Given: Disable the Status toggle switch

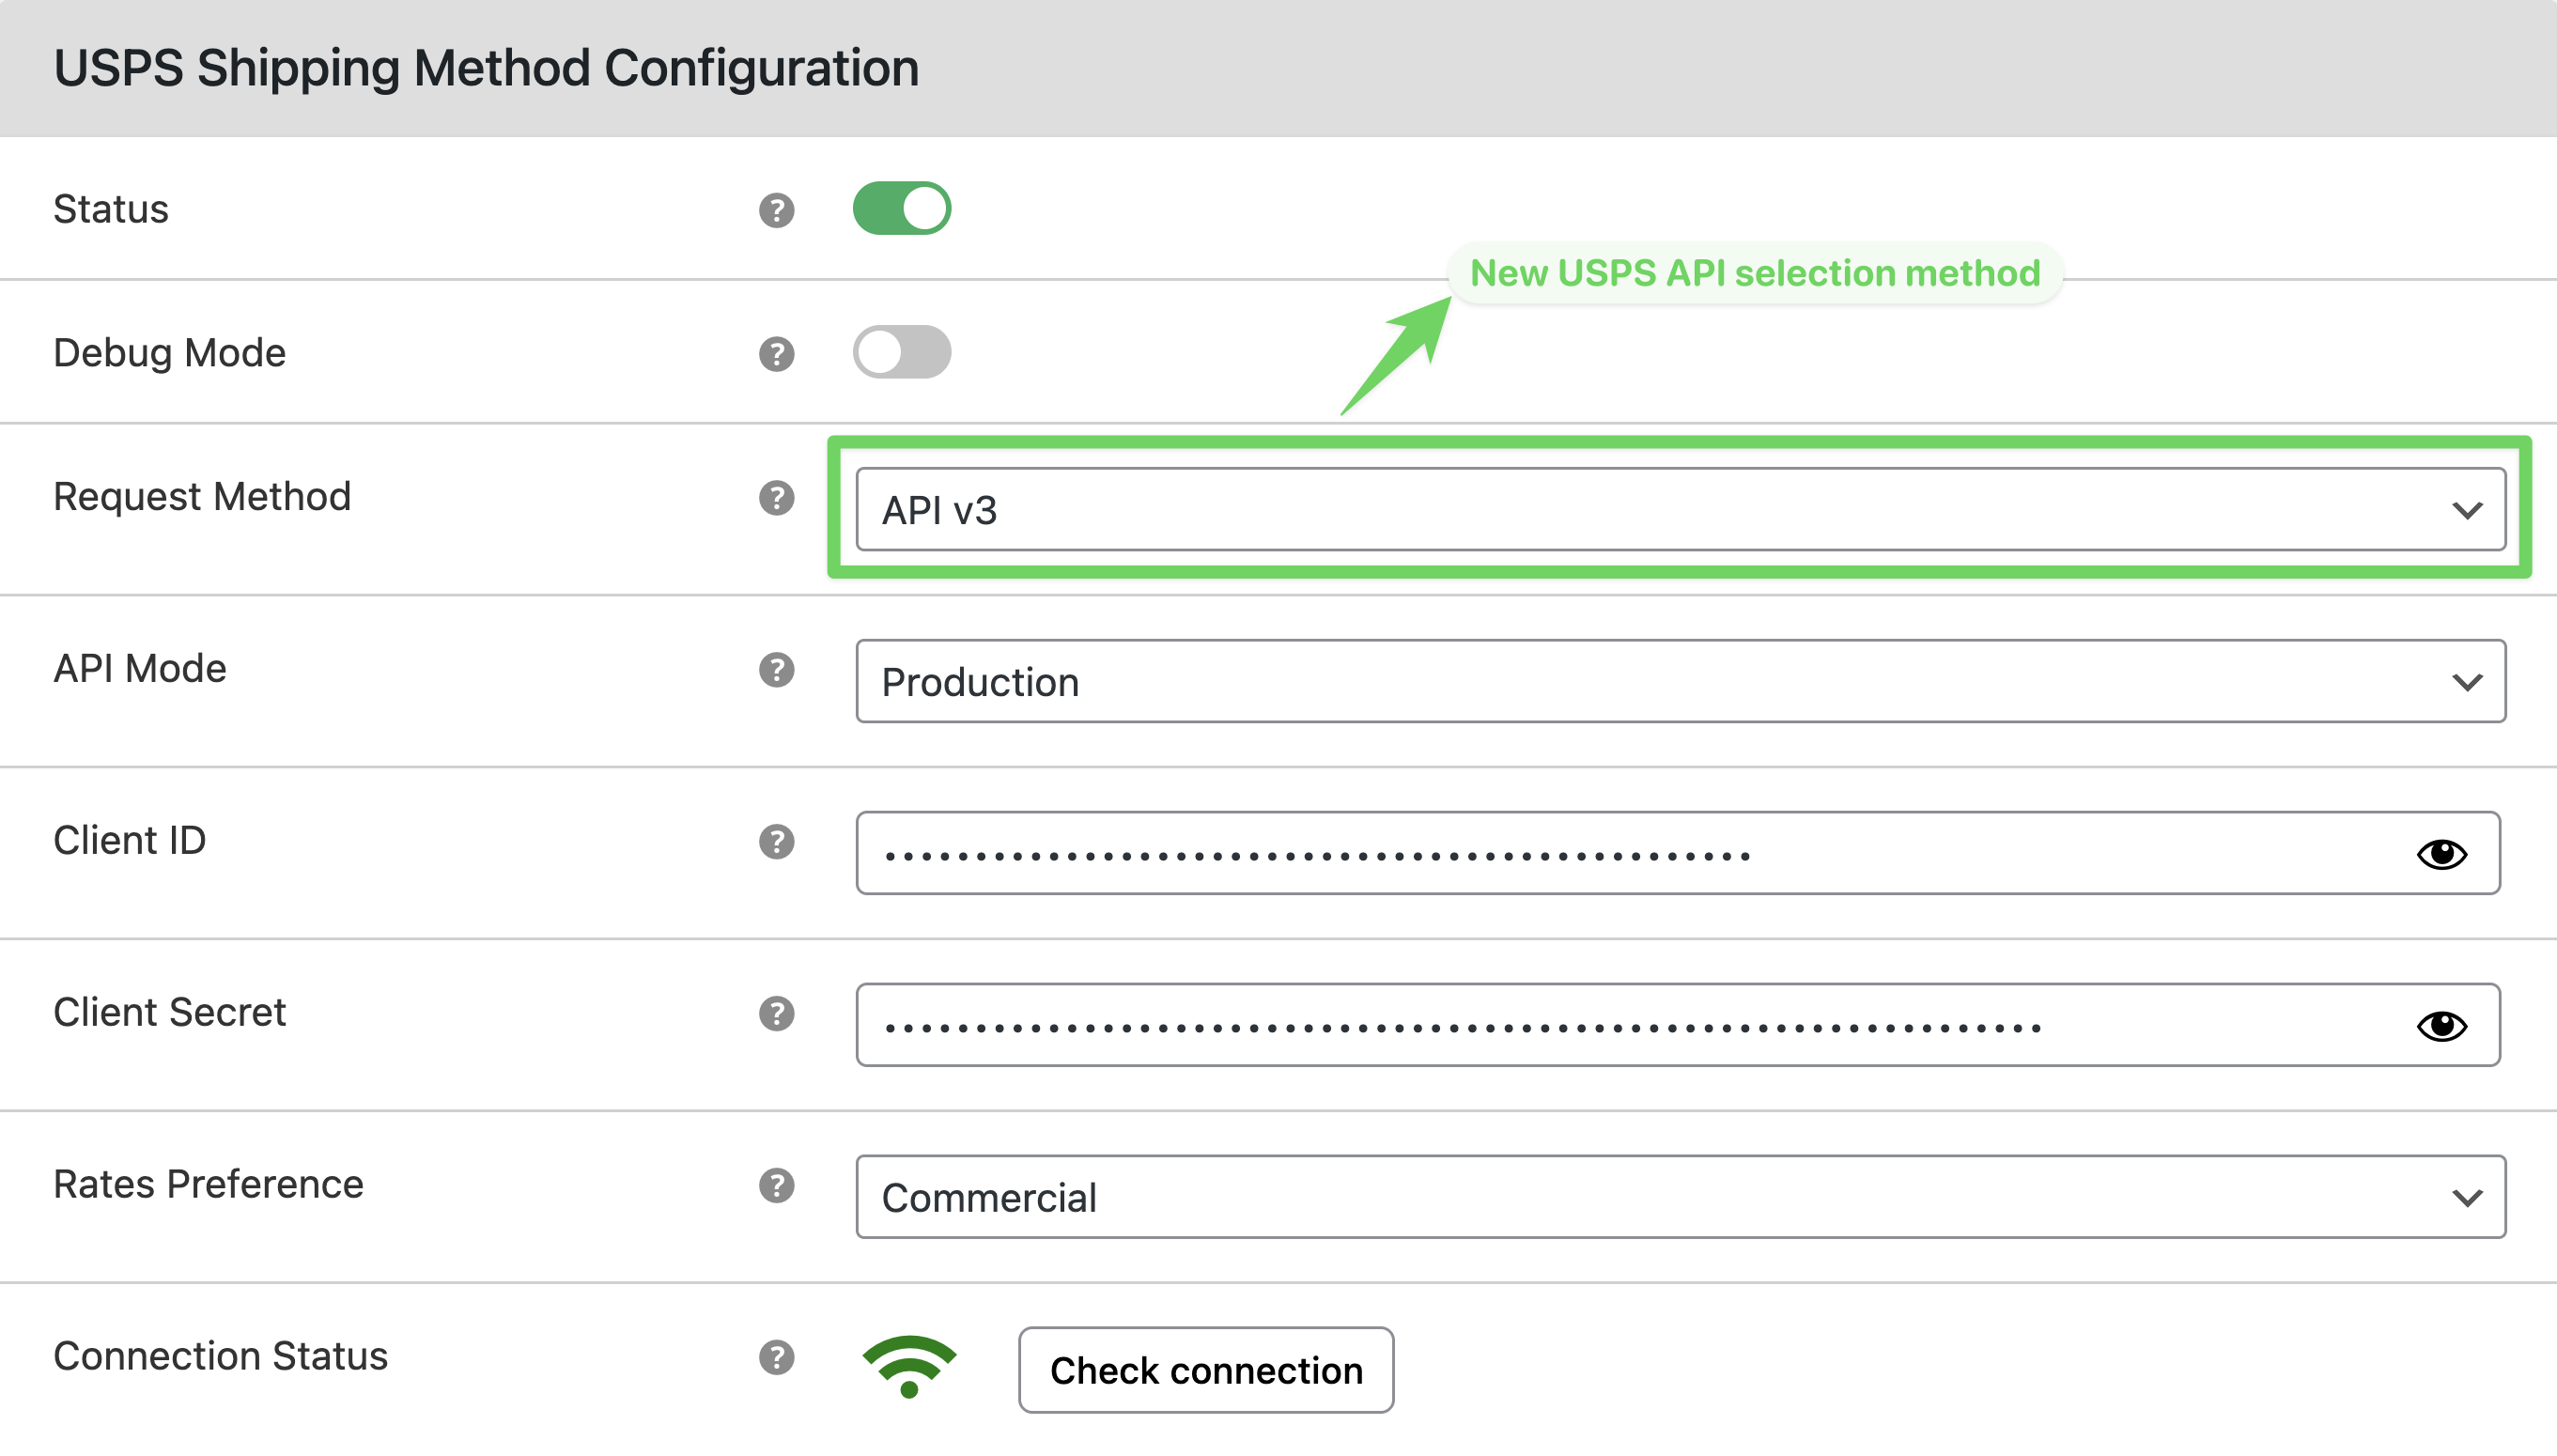Looking at the screenshot, I should point(901,208).
